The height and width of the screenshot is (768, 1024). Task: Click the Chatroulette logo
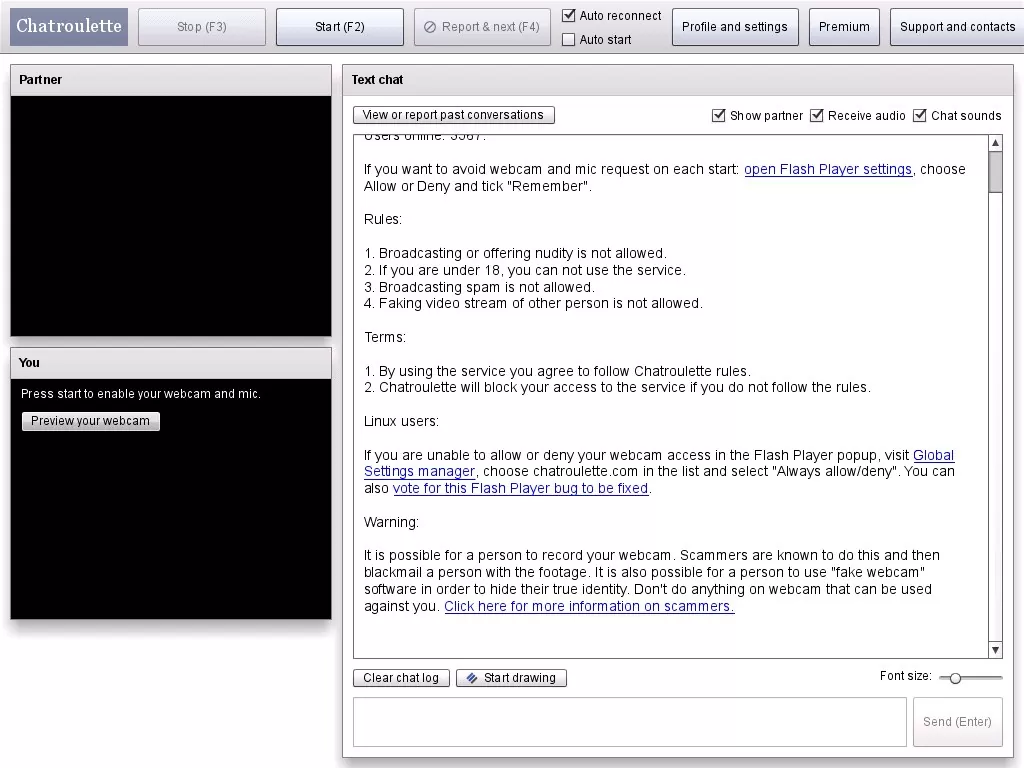[x=69, y=27]
